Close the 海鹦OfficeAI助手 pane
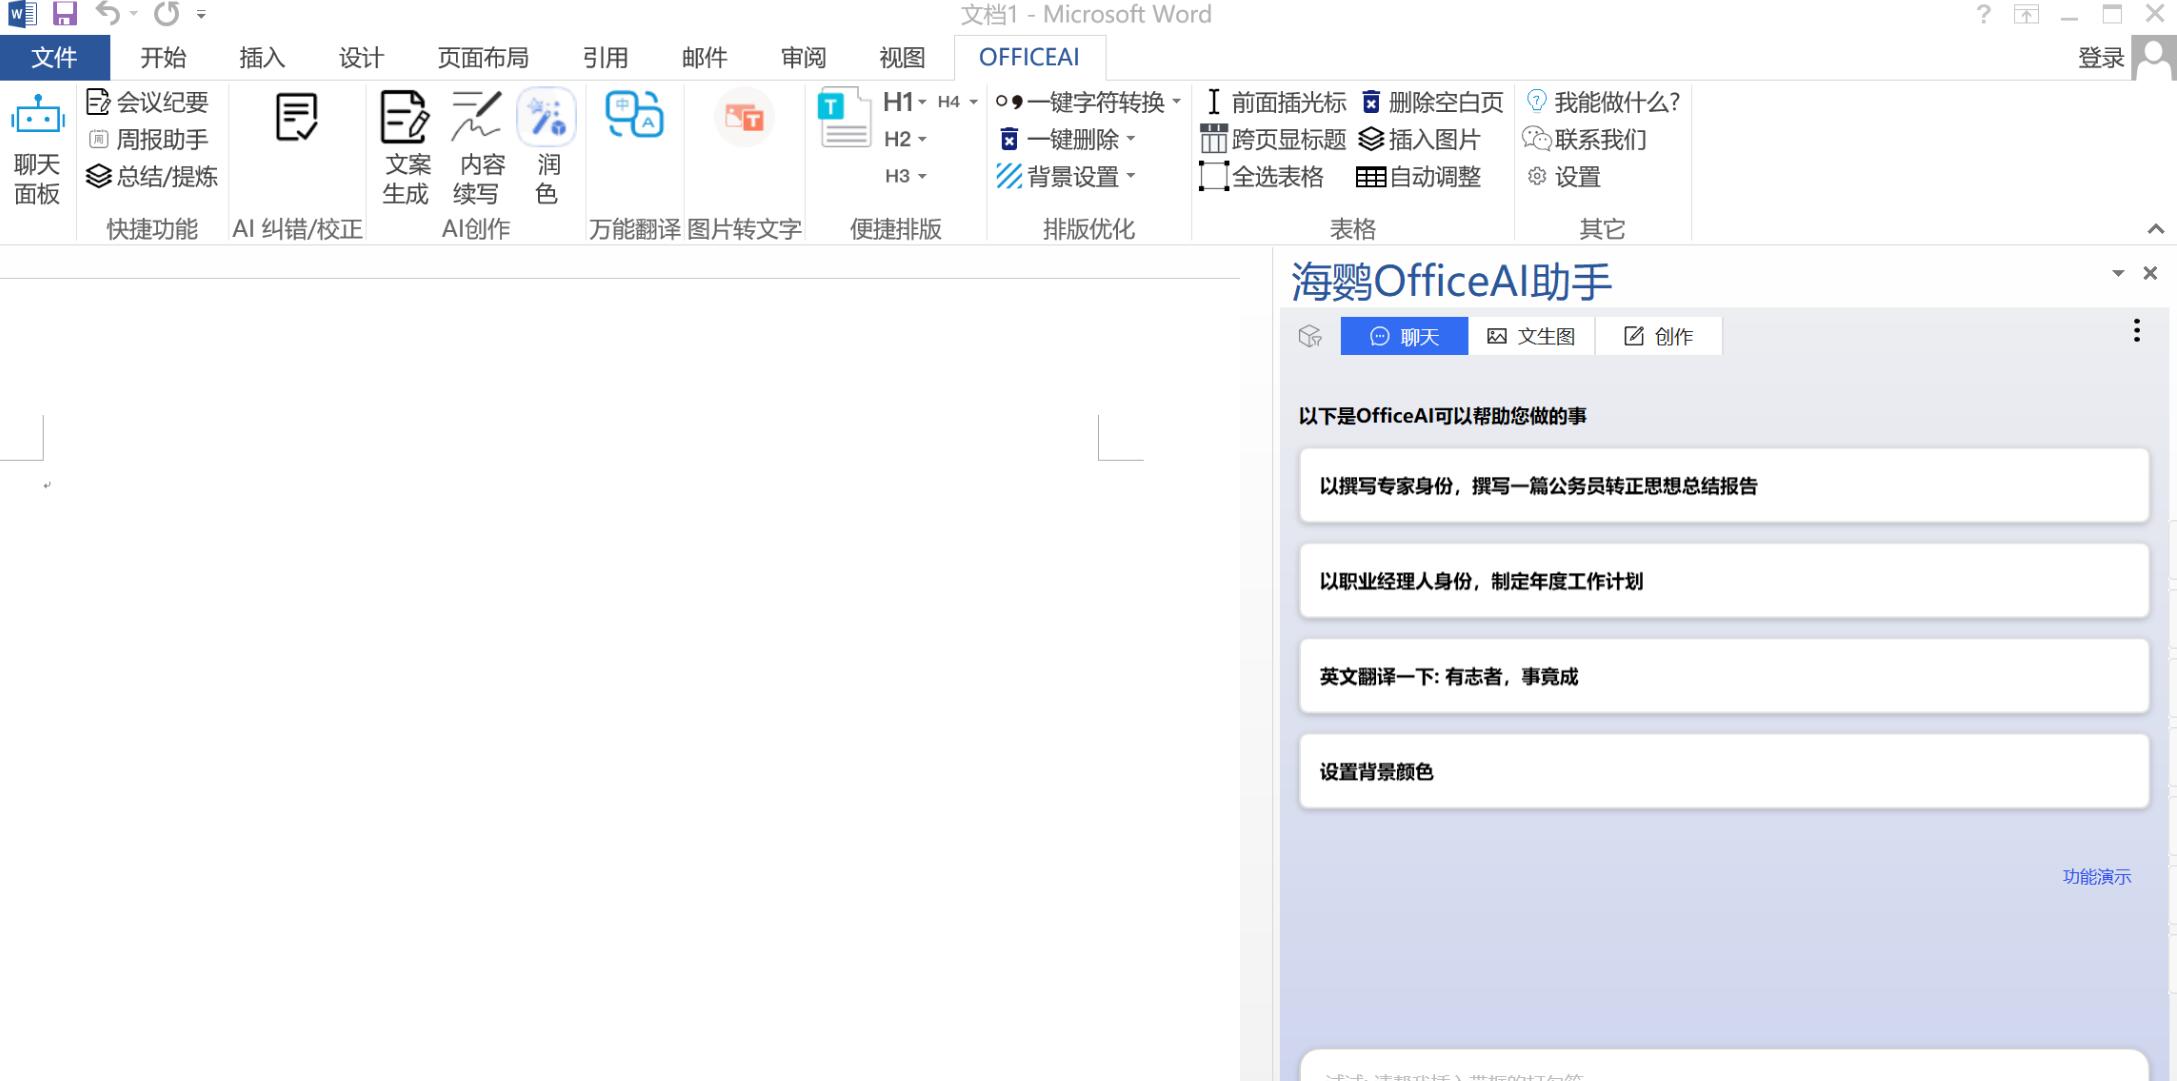Image resolution: width=2177 pixels, height=1081 pixels. 2150,273
